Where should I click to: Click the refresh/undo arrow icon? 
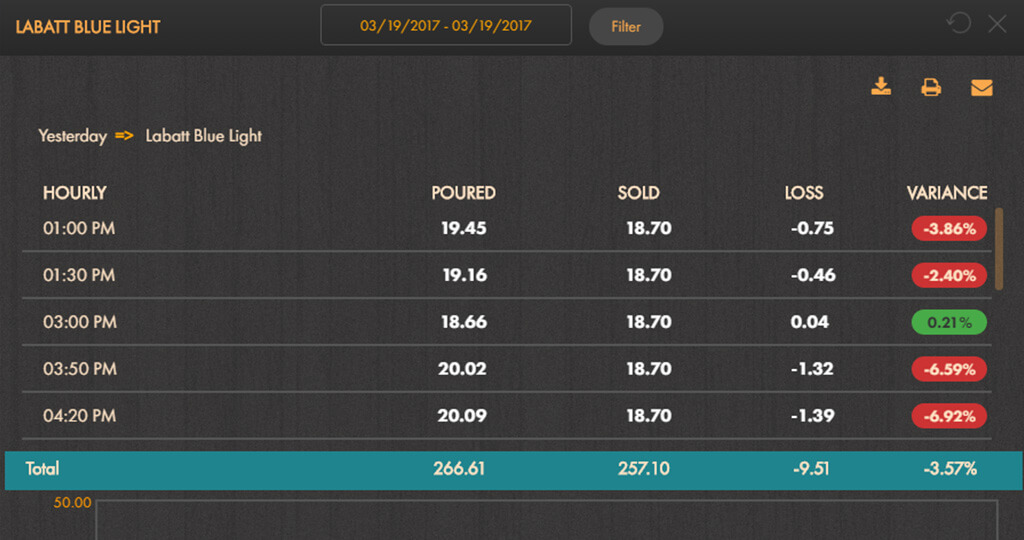pyautogui.click(x=959, y=24)
